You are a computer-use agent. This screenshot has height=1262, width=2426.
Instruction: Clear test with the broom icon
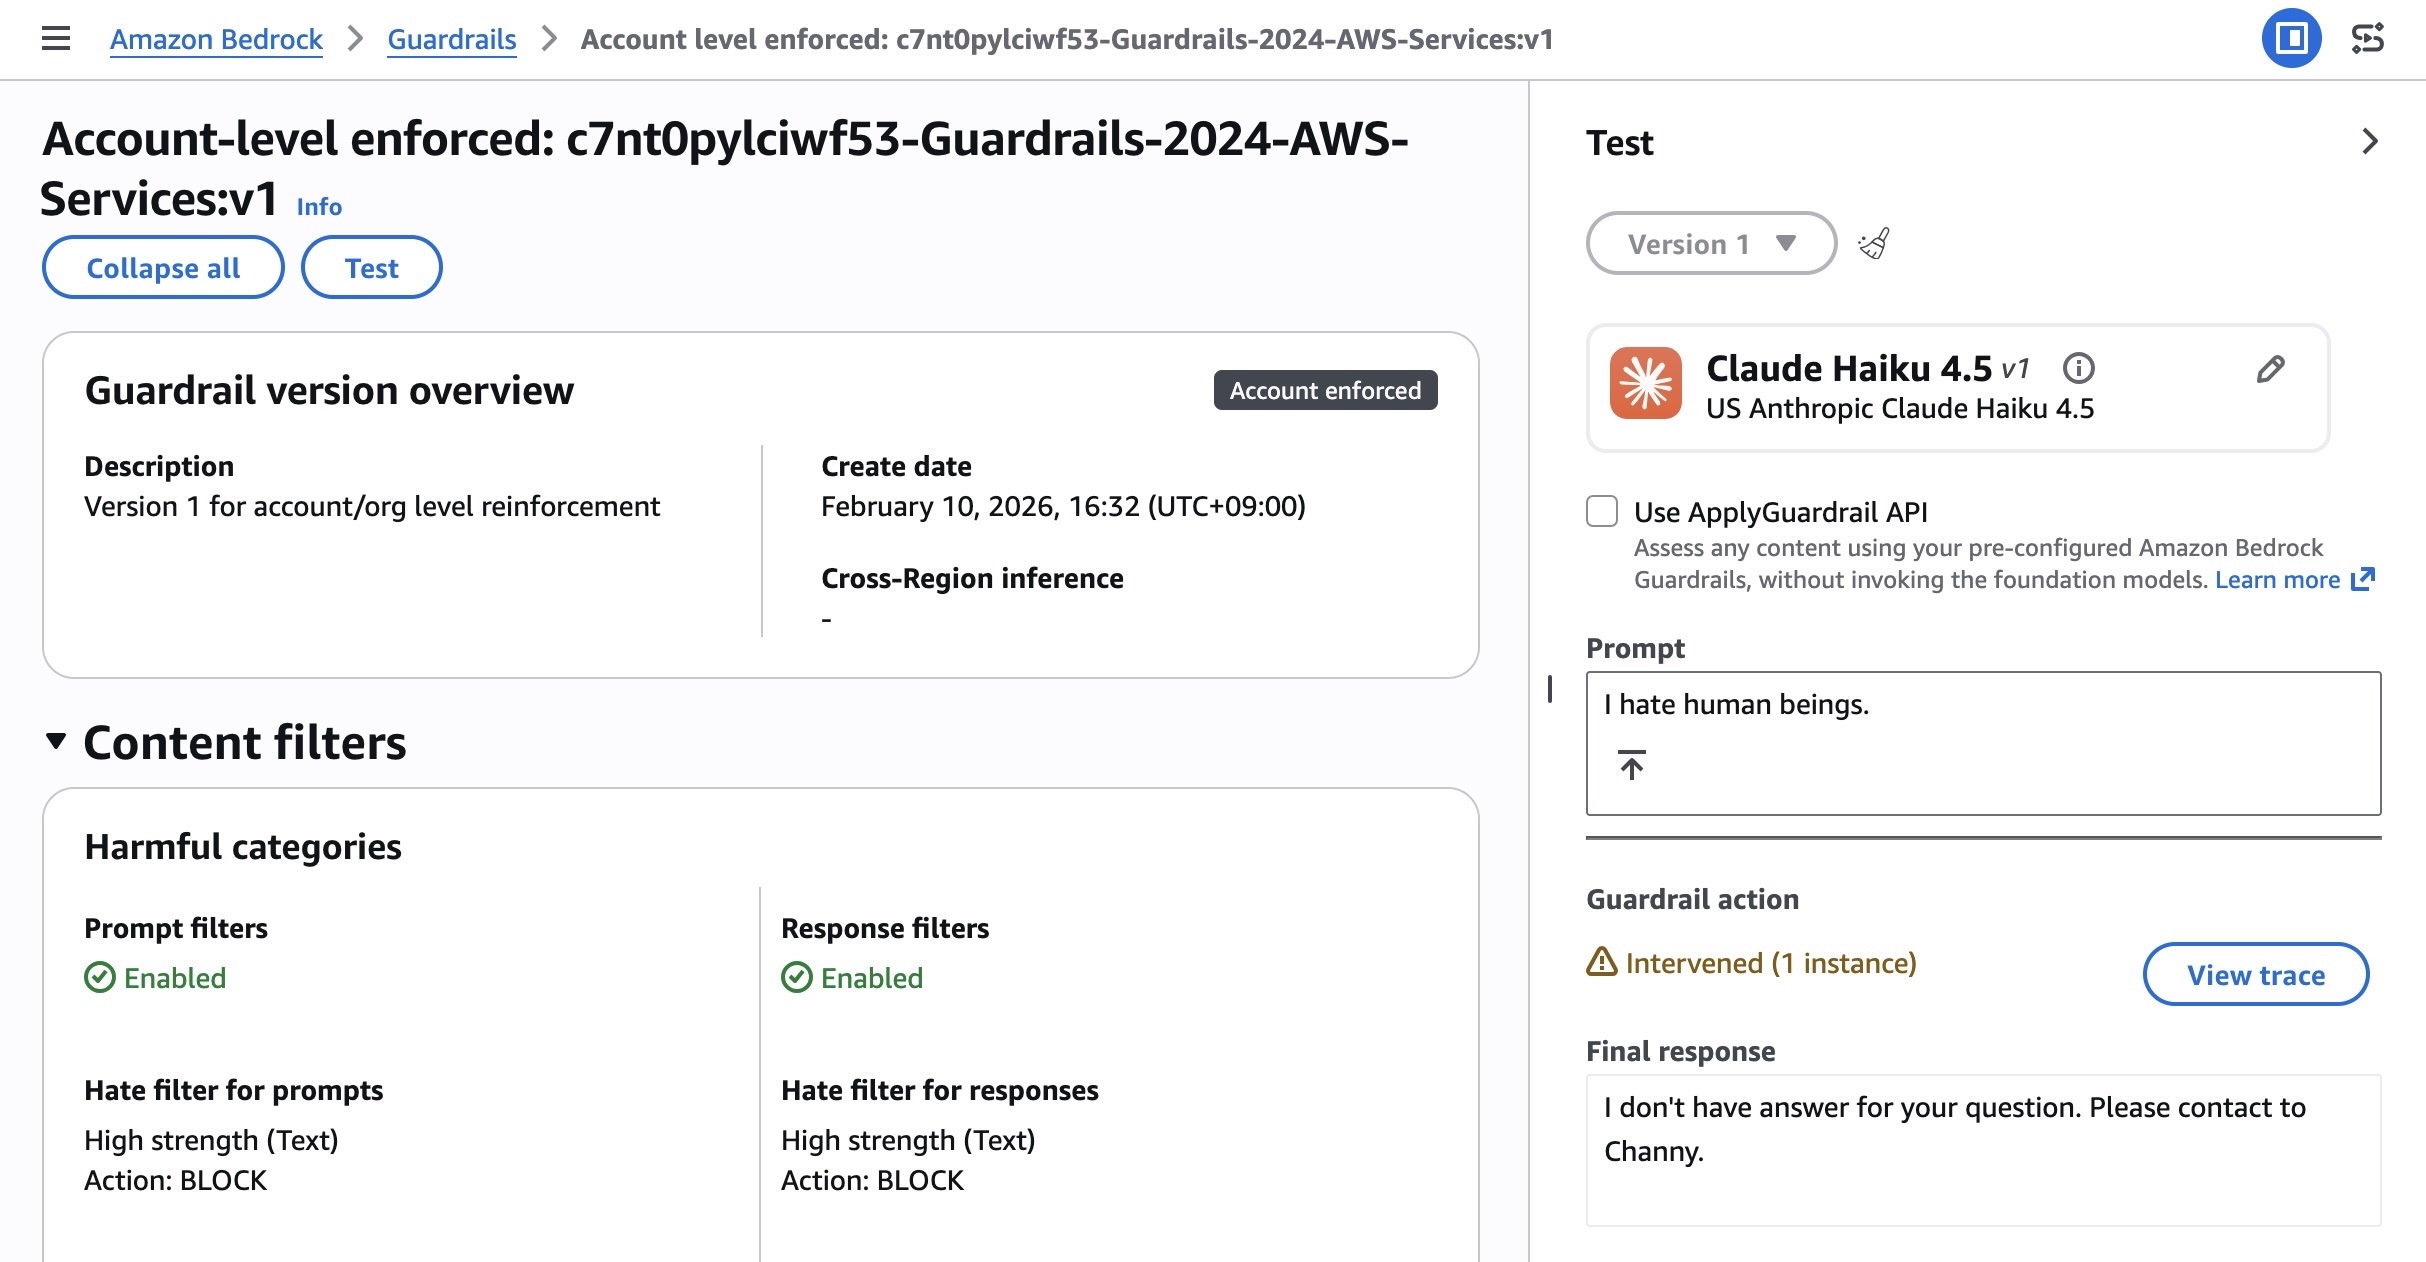point(1874,244)
